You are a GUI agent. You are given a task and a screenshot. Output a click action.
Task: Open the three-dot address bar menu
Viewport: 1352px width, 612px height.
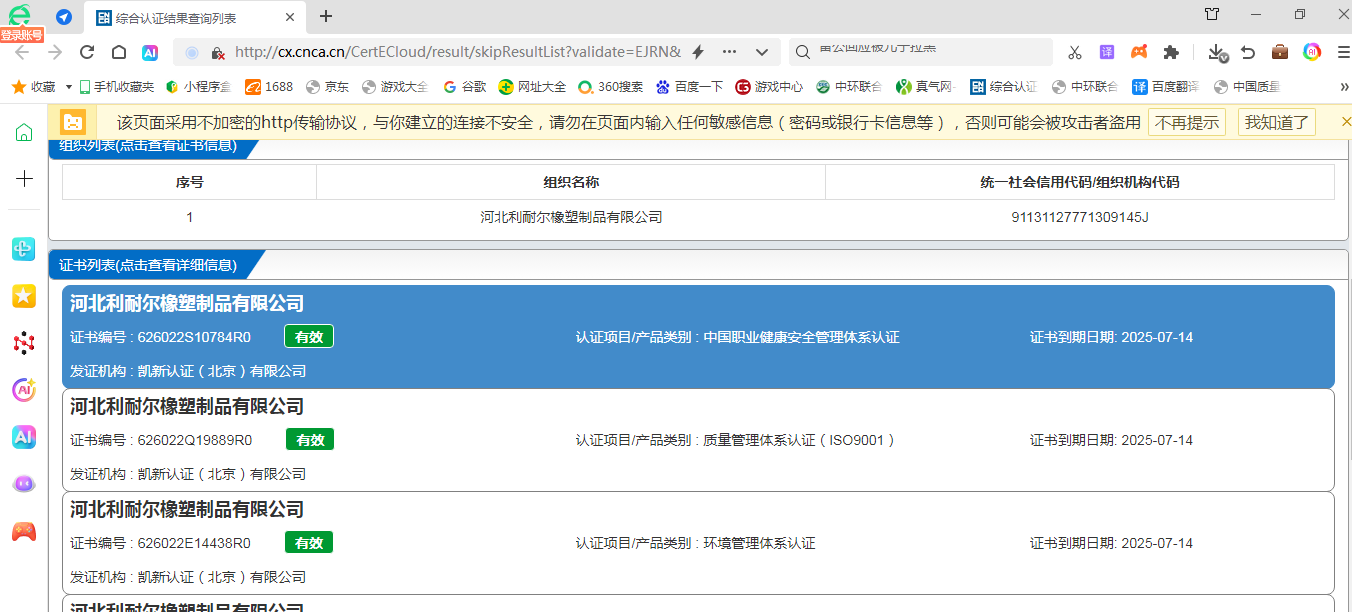tap(729, 52)
